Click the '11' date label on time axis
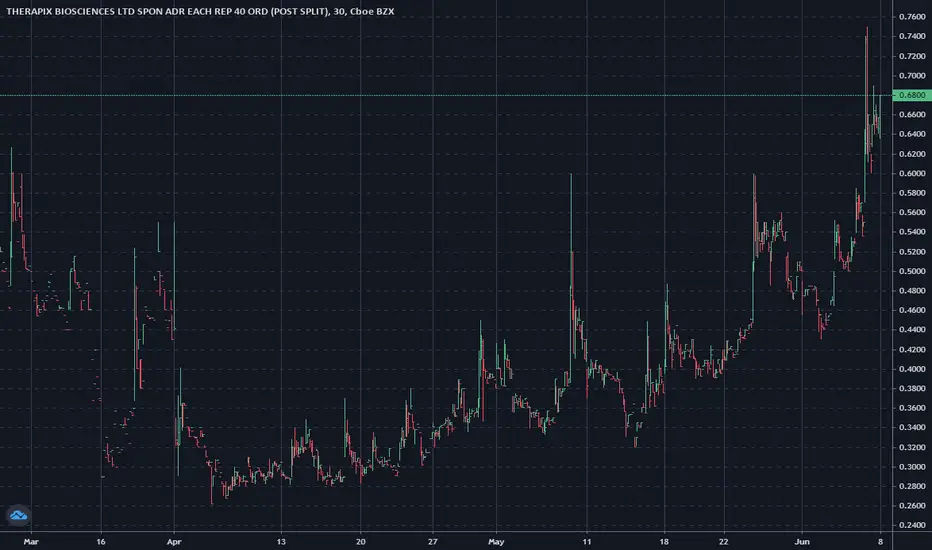This screenshot has width=932, height=550. [587, 542]
